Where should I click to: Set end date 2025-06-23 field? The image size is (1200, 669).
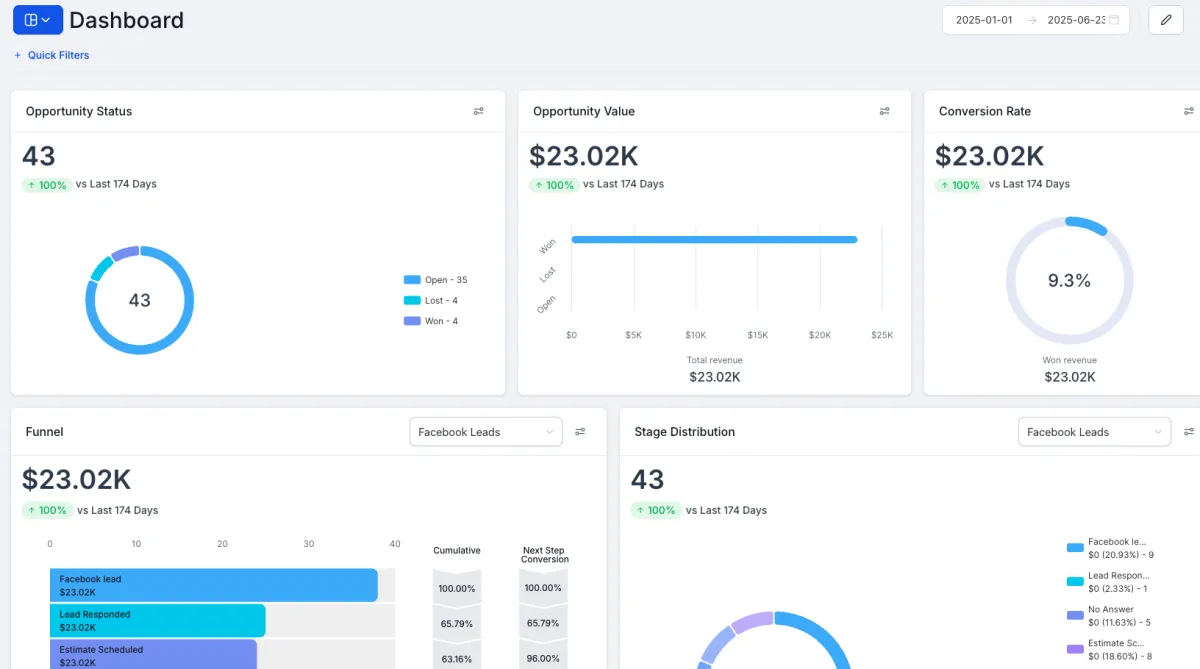1076,20
